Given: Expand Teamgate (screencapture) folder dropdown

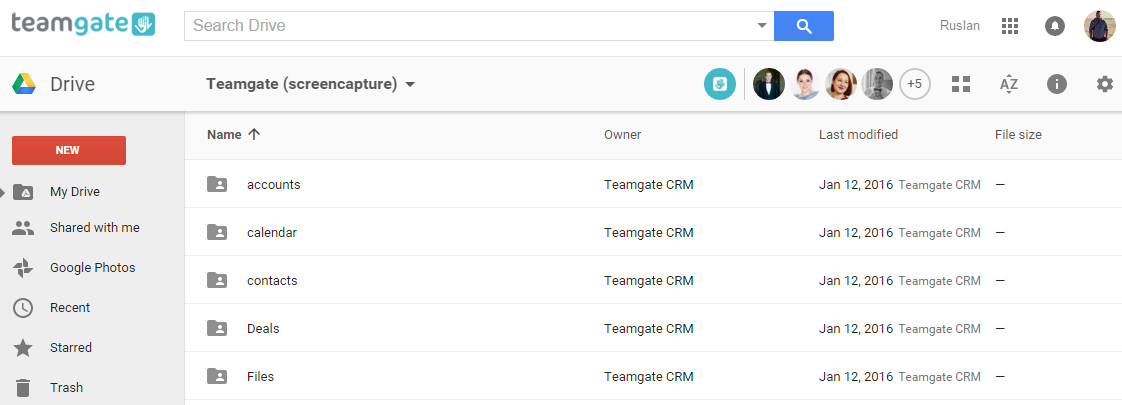Looking at the screenshot, I should (x=410, y=84).
